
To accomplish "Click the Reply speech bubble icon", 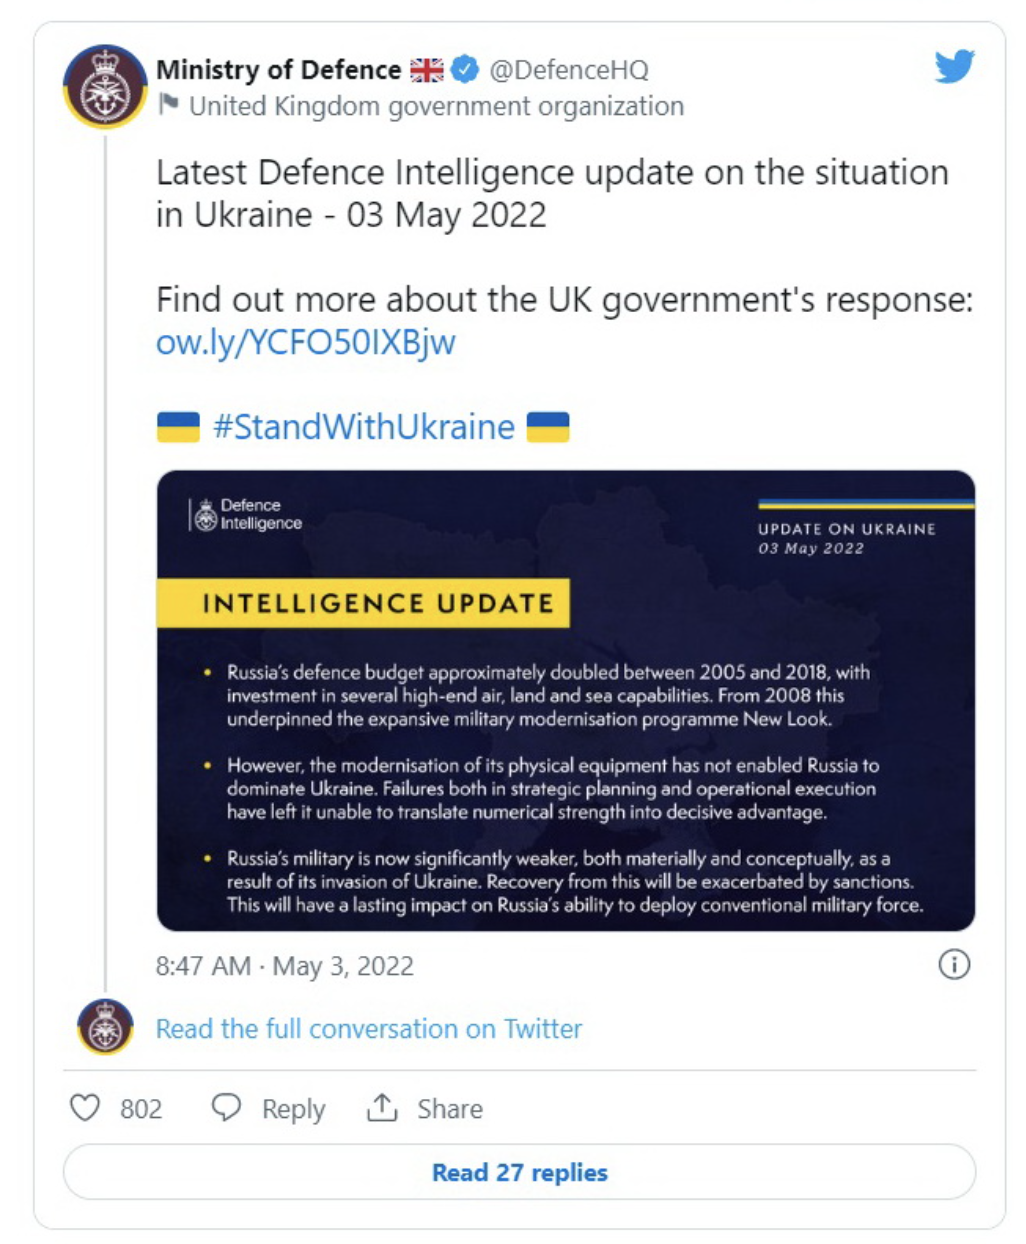I will (227, 1108).
